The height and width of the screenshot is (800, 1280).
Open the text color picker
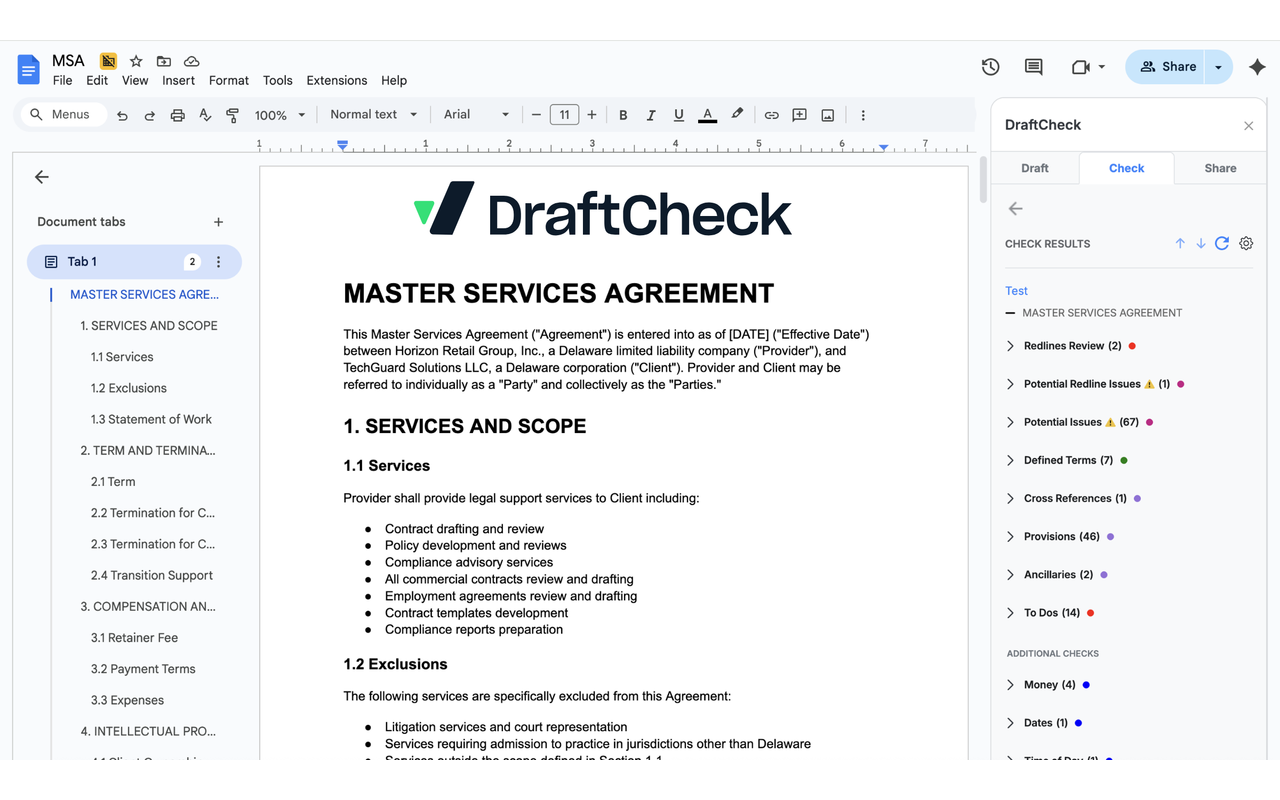pos(707,115)
